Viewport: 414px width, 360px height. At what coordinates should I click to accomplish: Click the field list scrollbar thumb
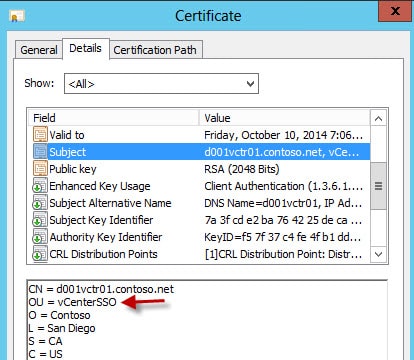pyautogui.click(x=378, y=186)
